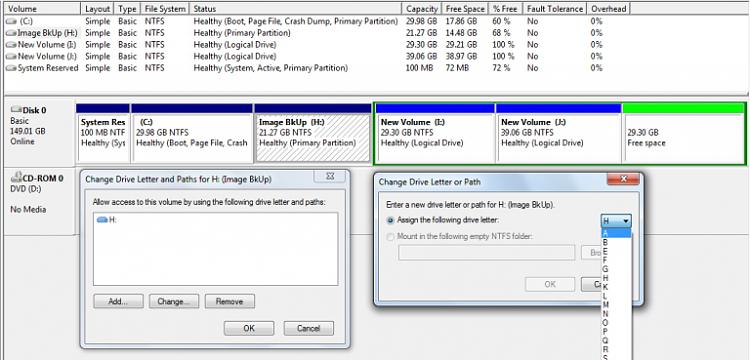Select the New Volume (J:) partition block
The height and width of the screenshot is (360, 750).
click(559, 133)
